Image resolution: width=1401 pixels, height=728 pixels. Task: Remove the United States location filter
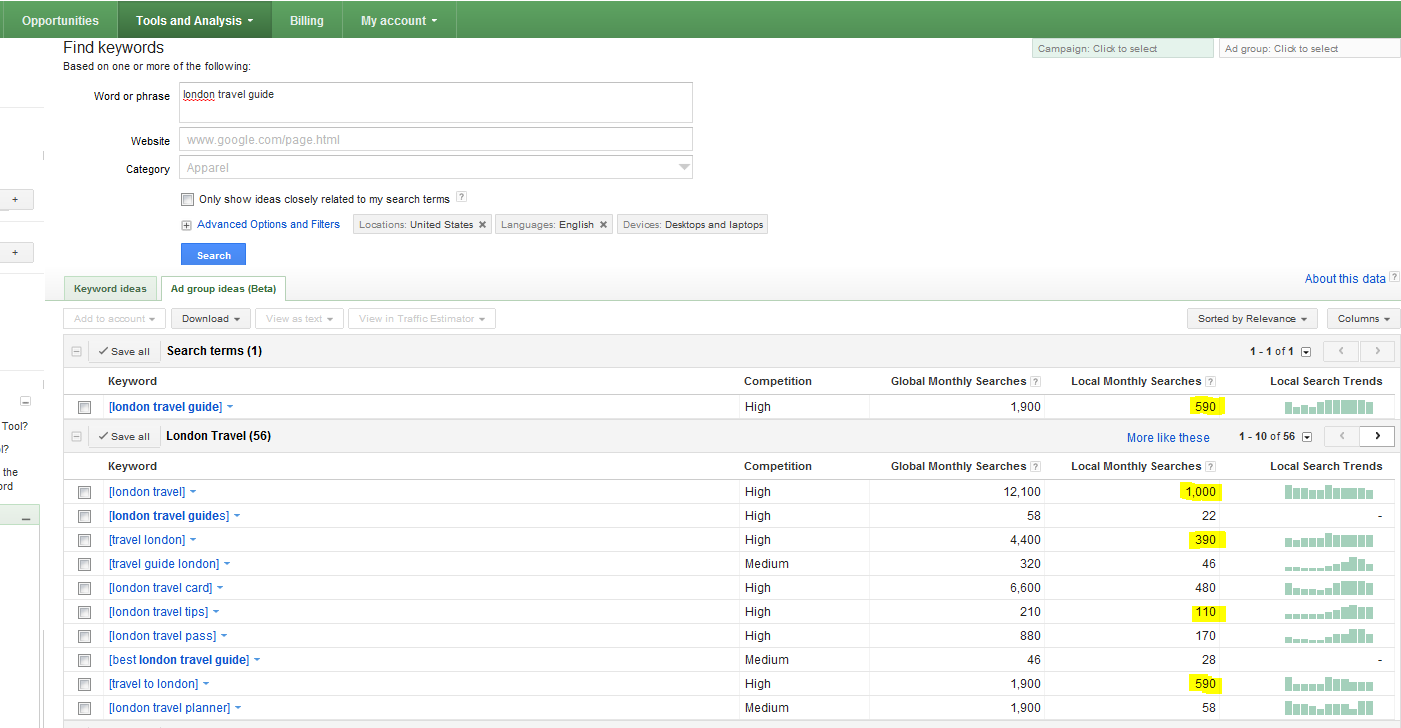(482, 225)
